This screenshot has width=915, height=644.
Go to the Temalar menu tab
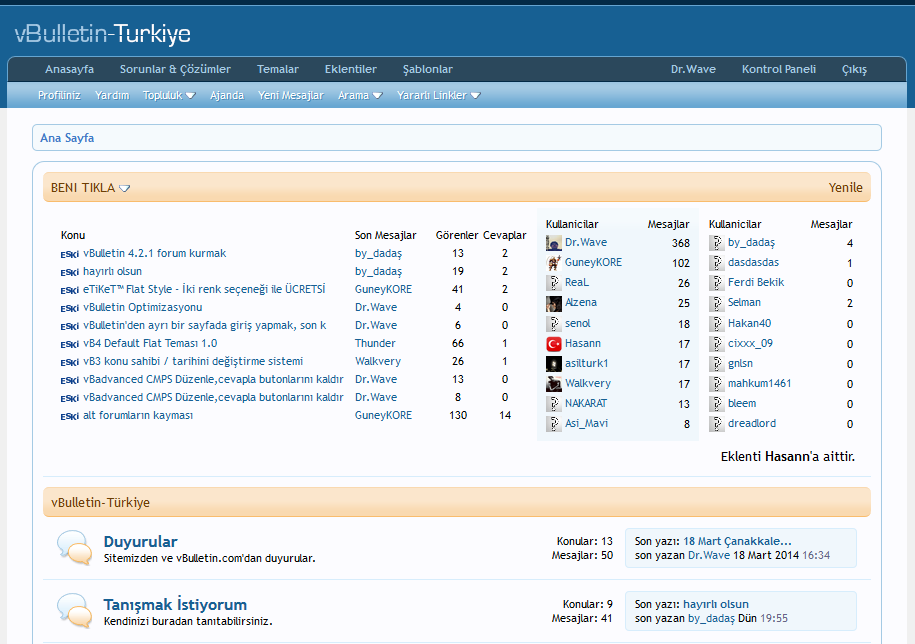(x=278, y=69)
